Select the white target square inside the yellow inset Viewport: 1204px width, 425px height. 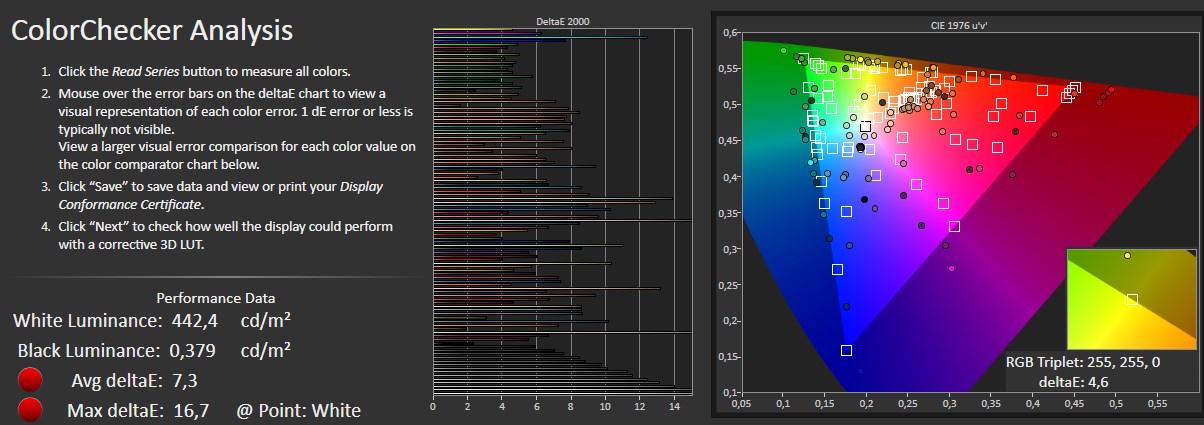1132,299
